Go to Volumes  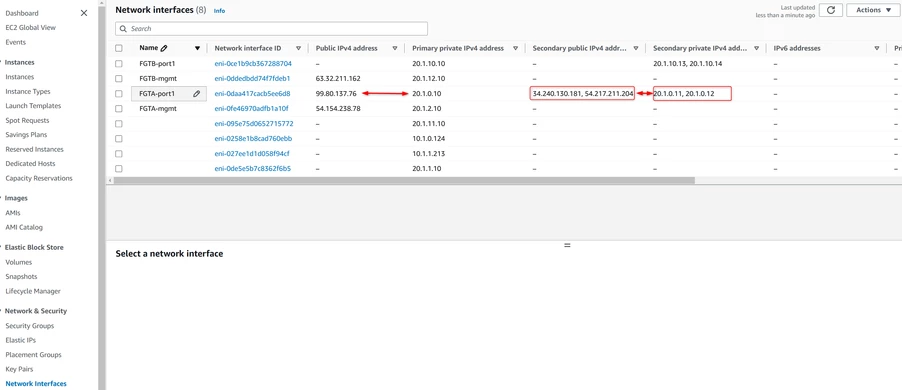18,262
